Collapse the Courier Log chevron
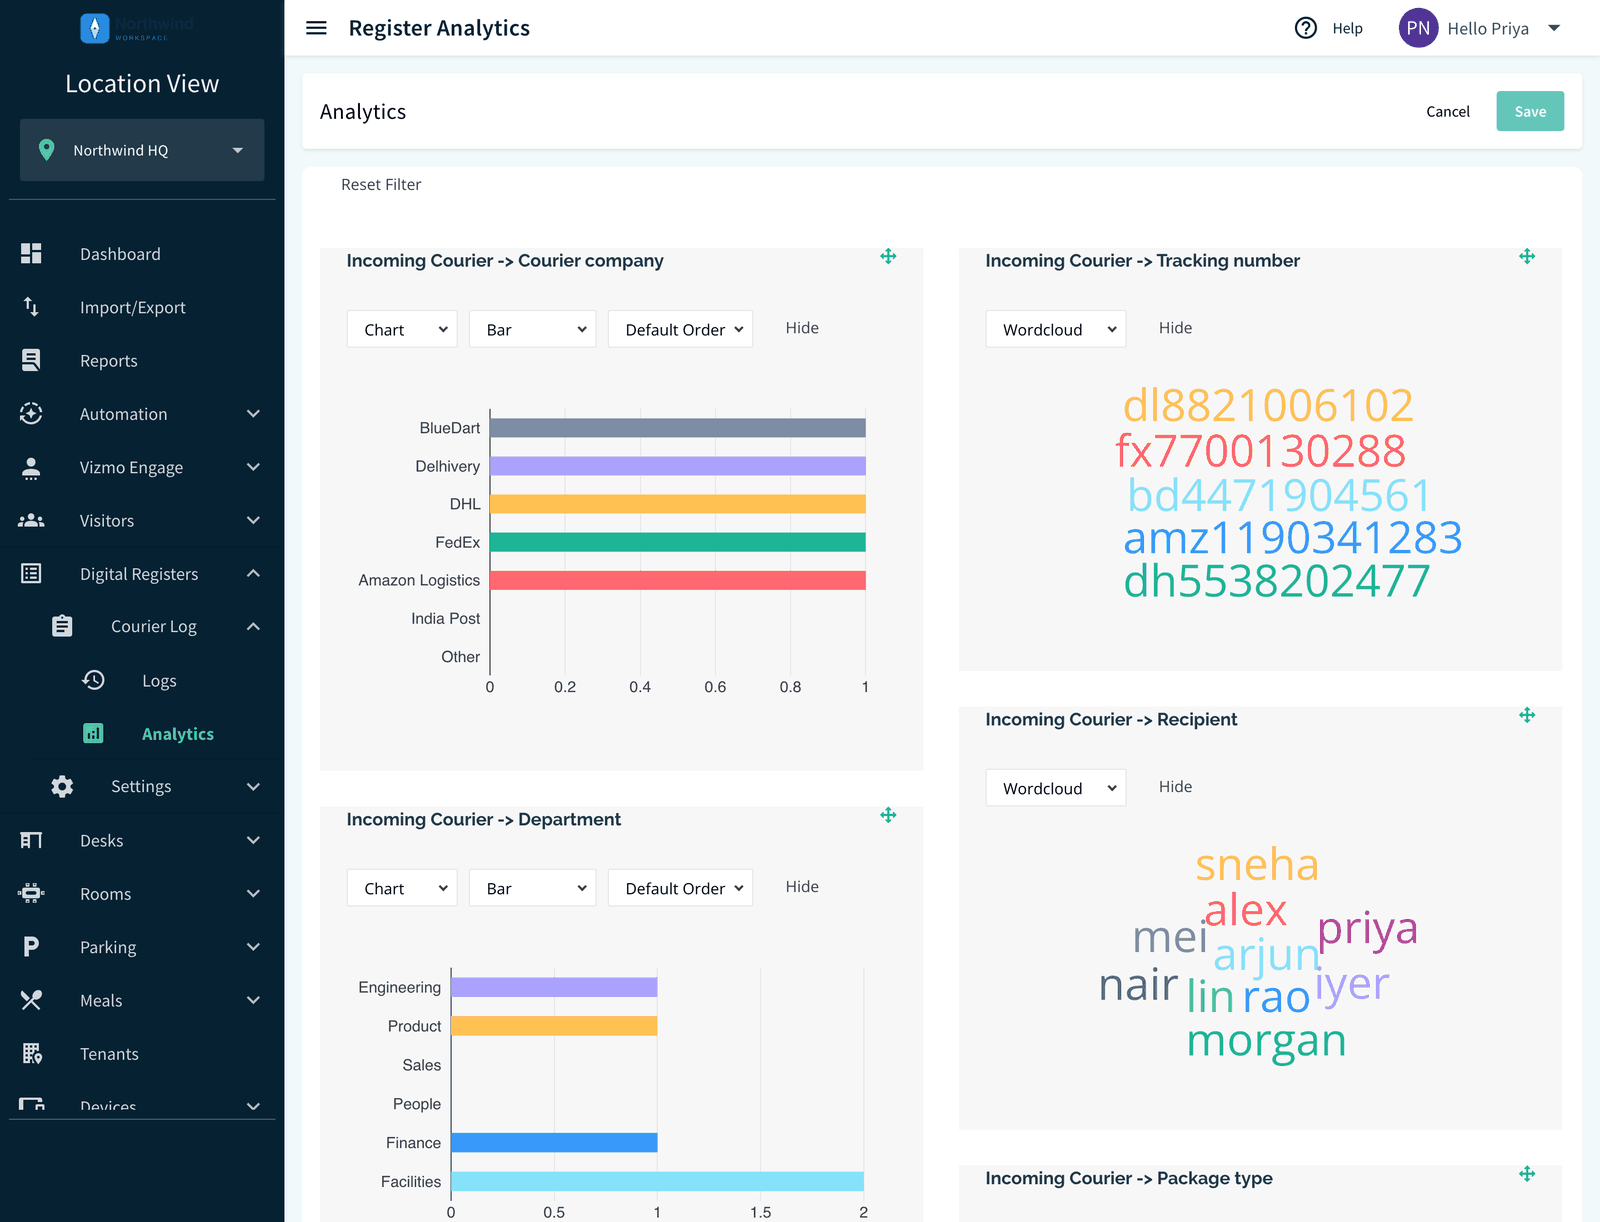The height and width of the screenshot is (1222, 1600). pyautogui.click(x=253, y=626)
